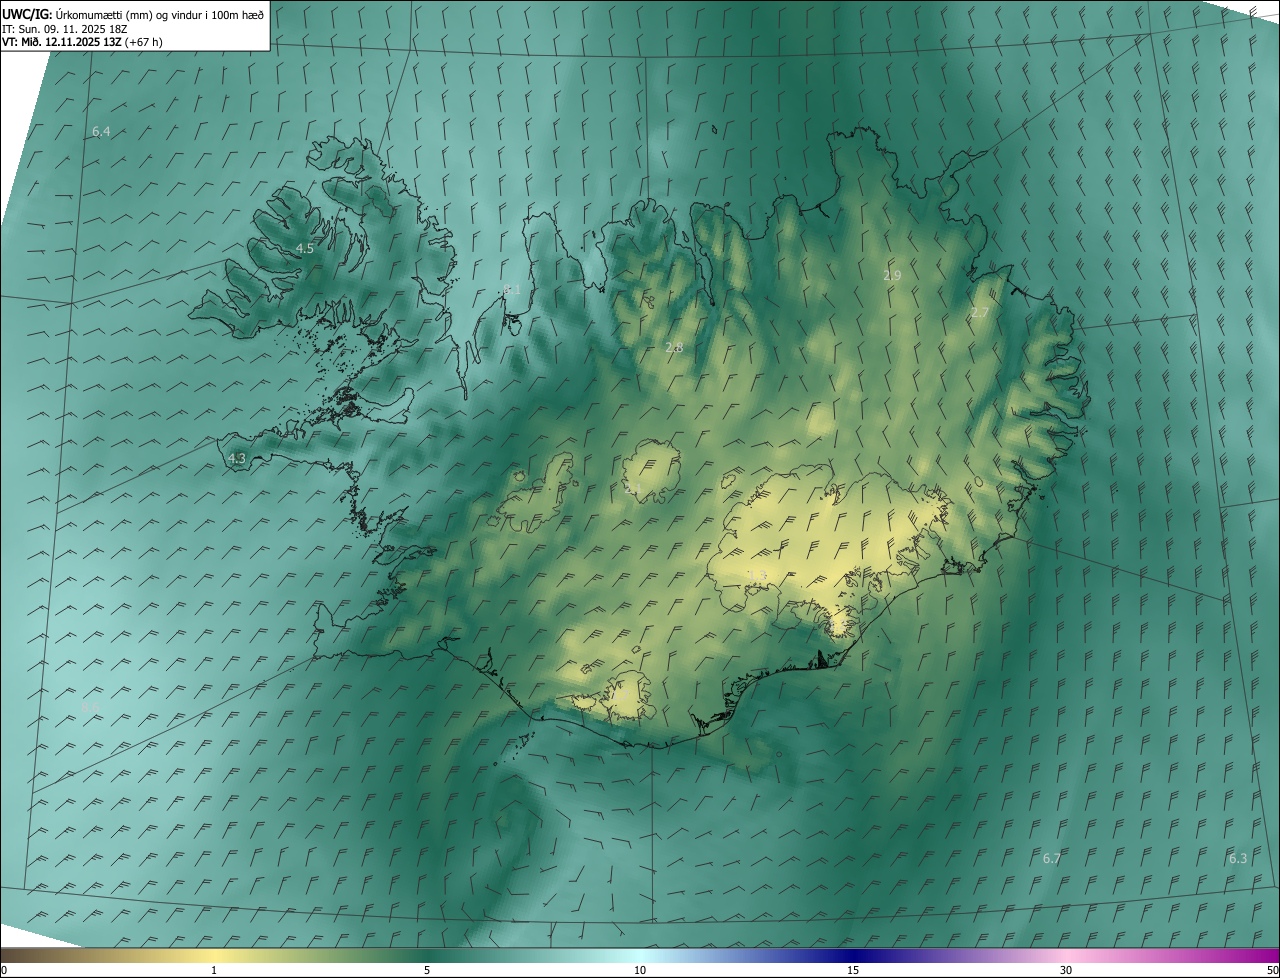Click the 8.1 value label on the map
Image resolution: width=1280 pixels, height=978 pixels.
[x=512, y=289]
